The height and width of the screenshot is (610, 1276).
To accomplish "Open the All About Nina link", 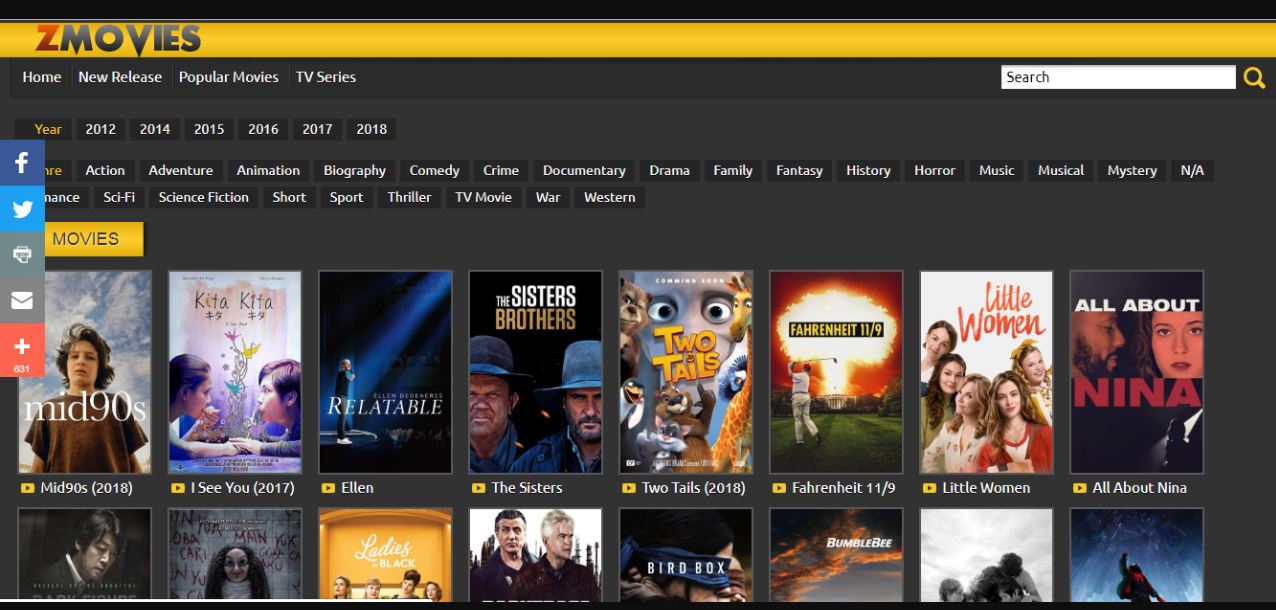I will pyautogui.click(x=1140, y=488).
